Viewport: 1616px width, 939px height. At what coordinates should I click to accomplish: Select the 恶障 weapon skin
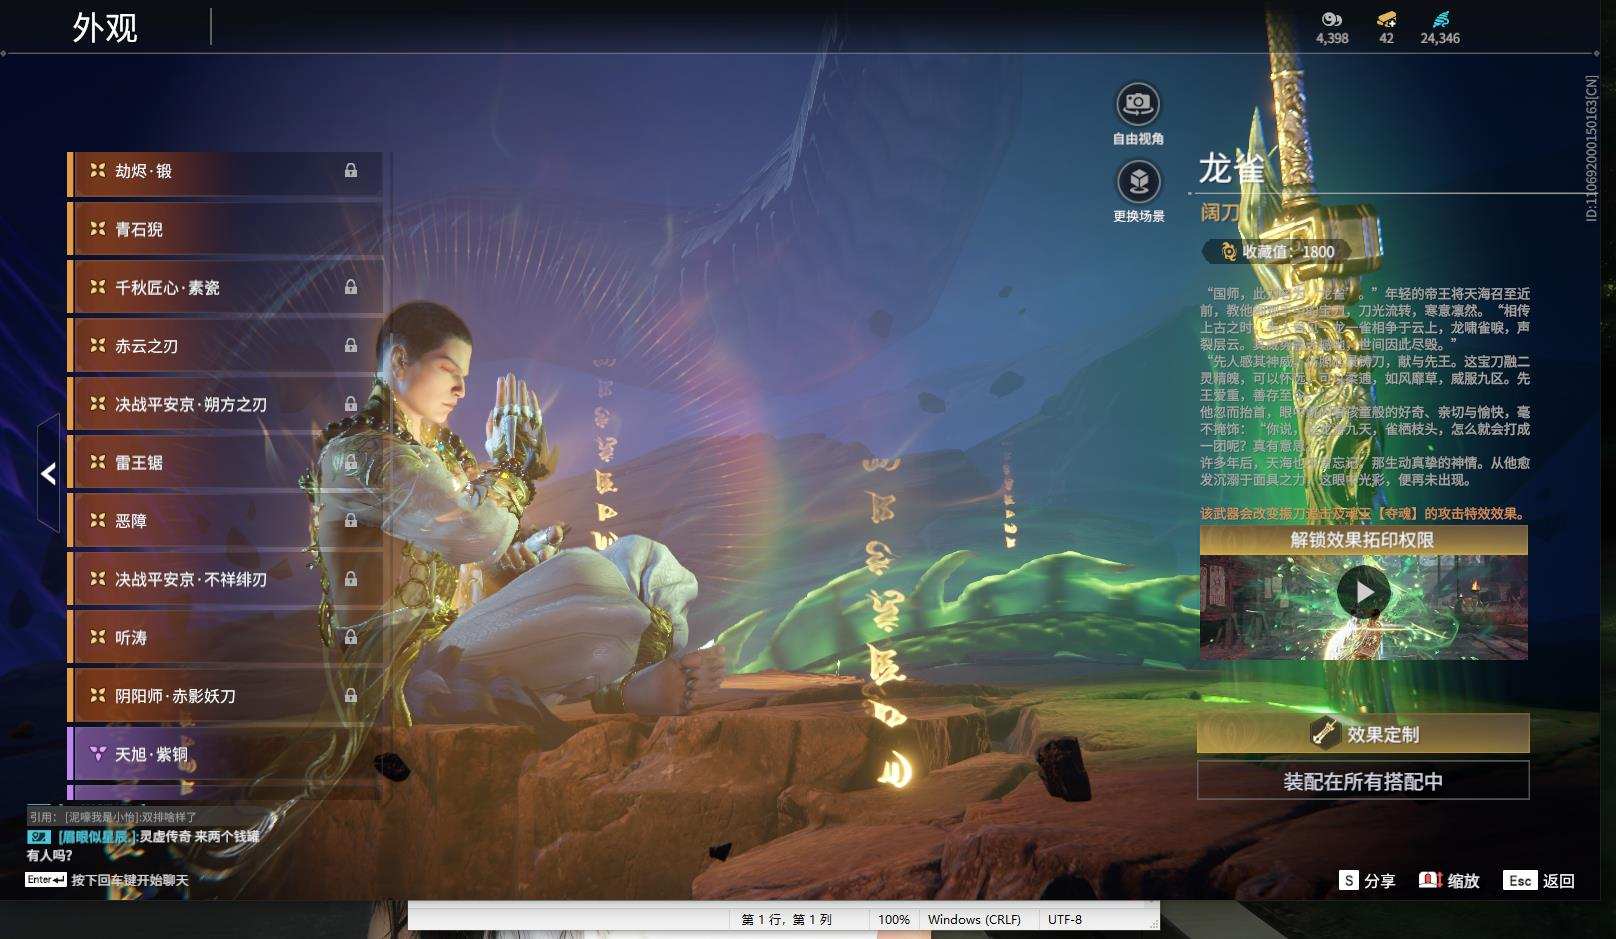click(225, 520)
